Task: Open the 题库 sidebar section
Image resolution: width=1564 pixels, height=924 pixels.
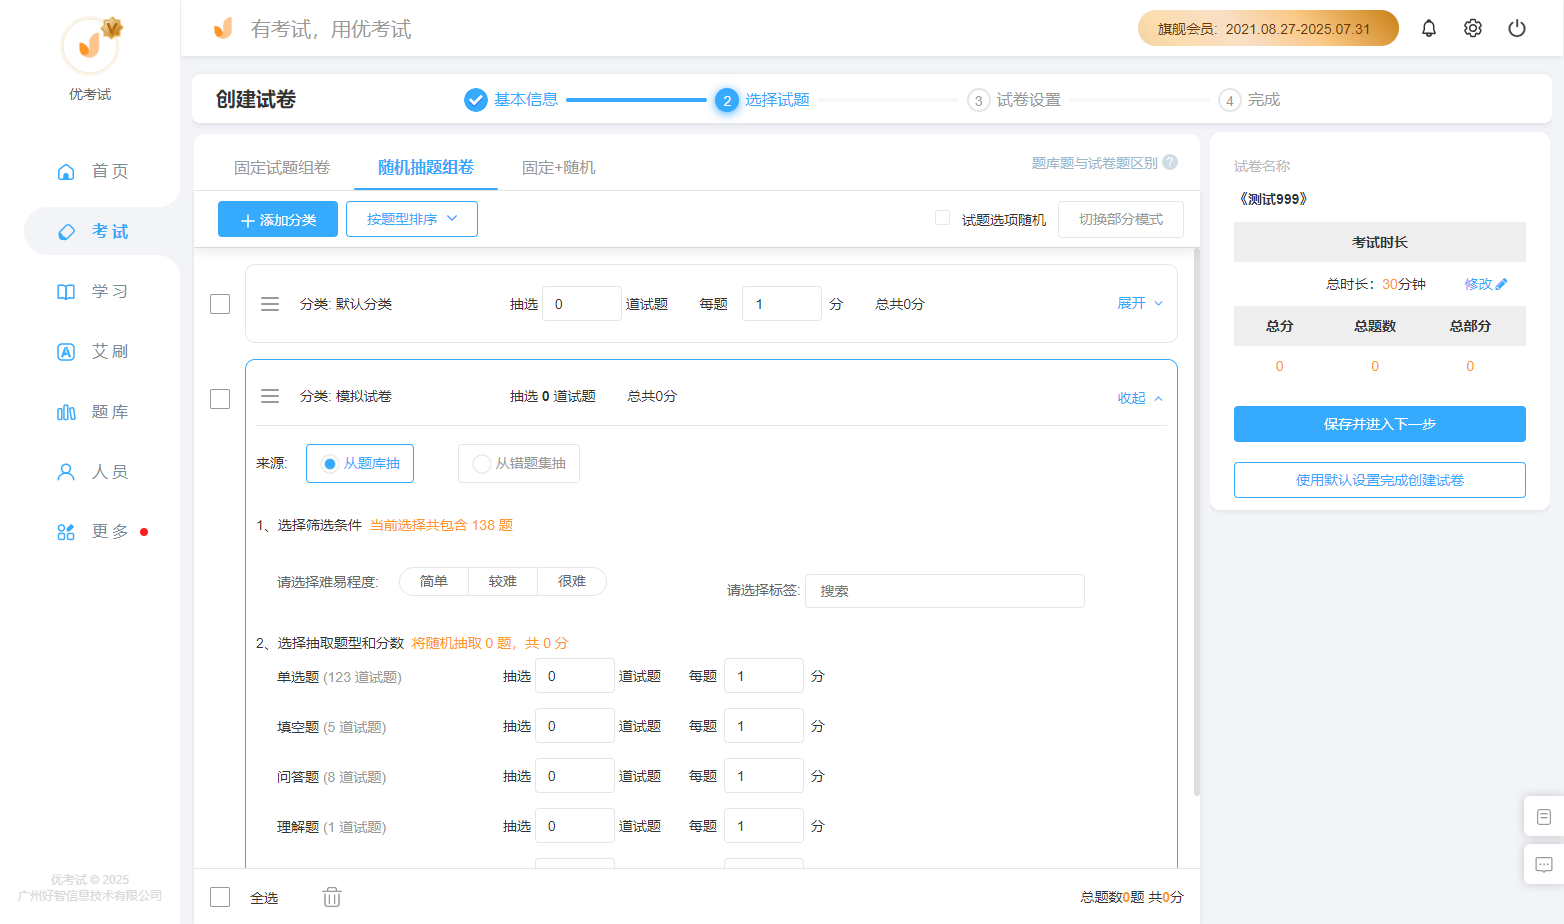Action: [92, 411]
